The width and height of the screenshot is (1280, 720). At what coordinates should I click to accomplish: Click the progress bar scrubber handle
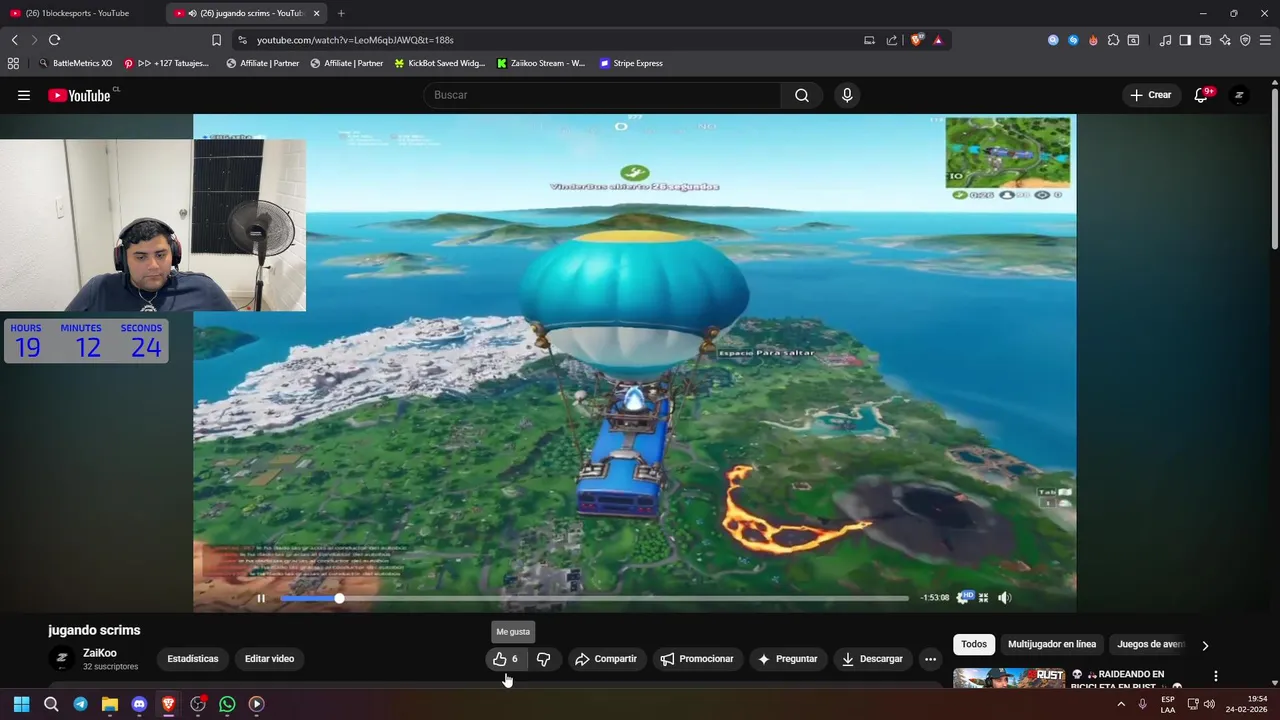tap(339, 598)
